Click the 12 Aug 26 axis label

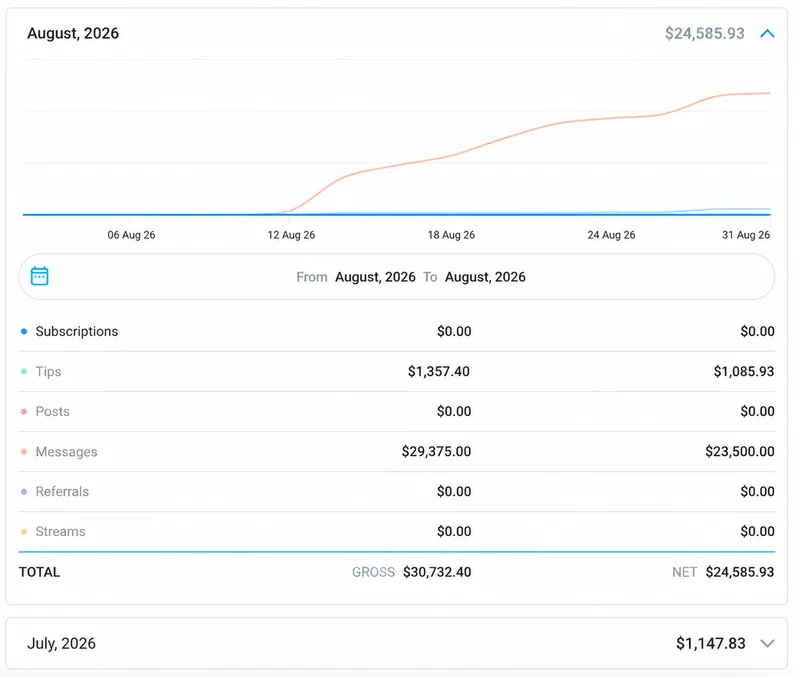click(x=291, y=235)
